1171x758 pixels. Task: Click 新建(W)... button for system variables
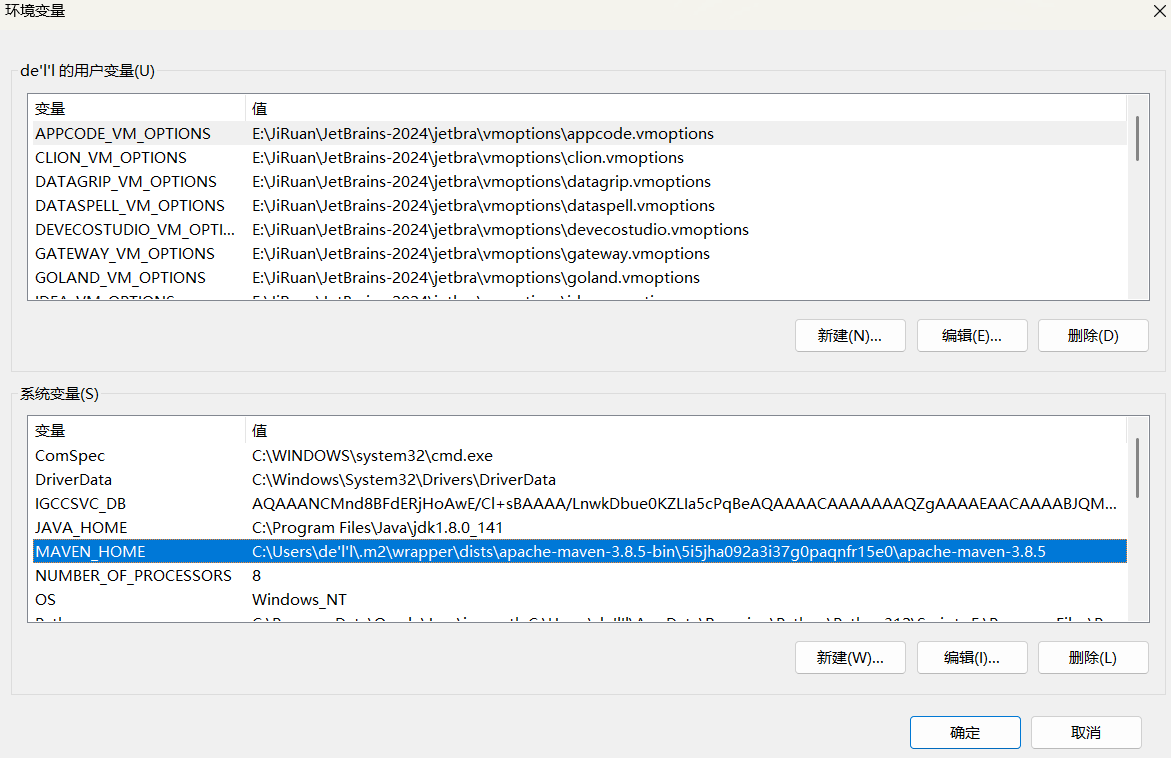coord(850,658)
